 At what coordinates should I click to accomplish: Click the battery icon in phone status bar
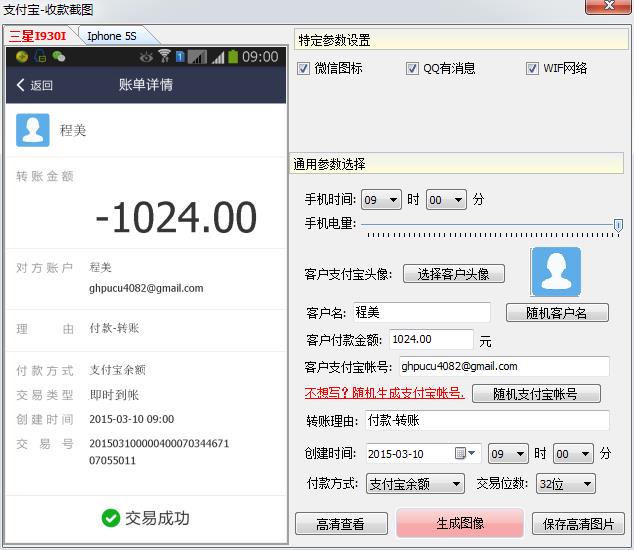(232, 57)
